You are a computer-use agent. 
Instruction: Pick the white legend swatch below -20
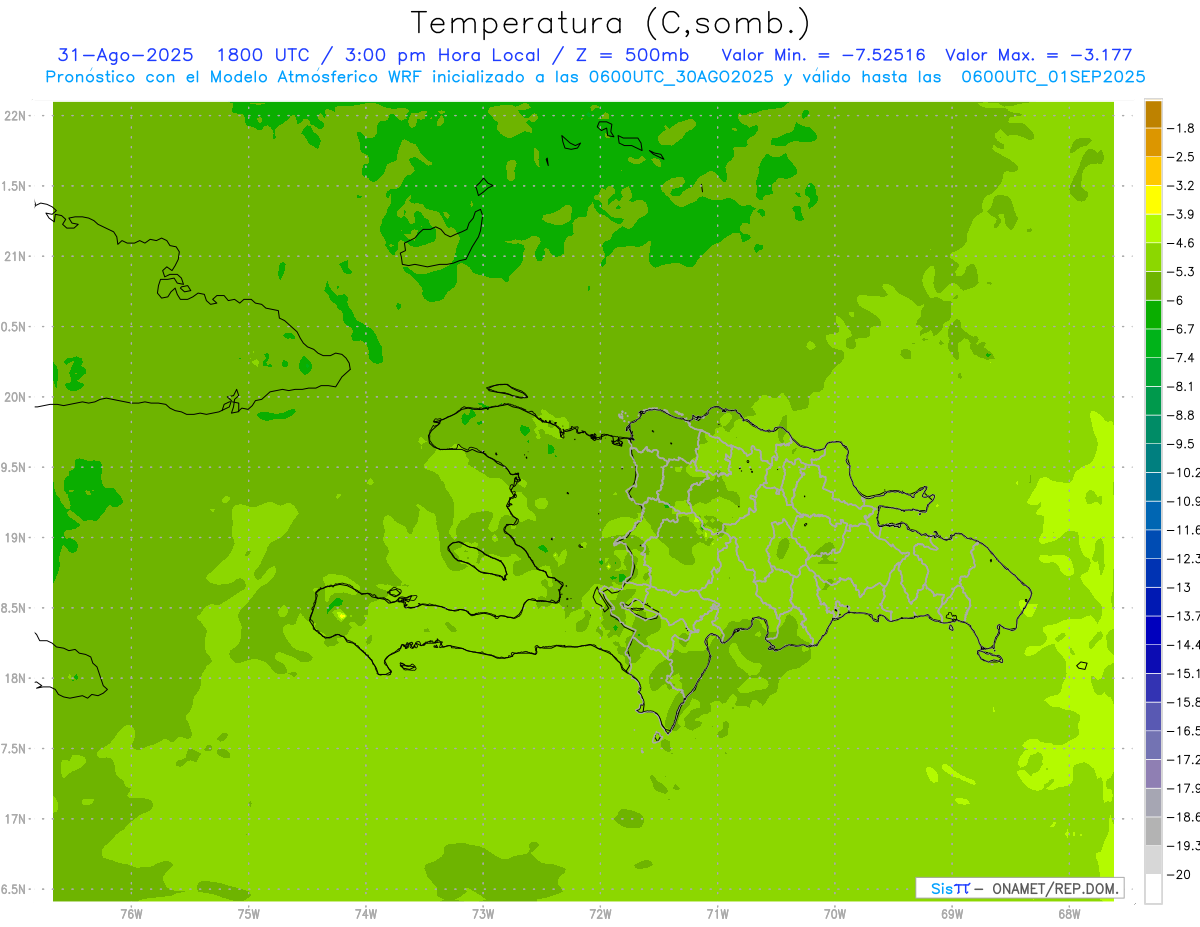(x=1153, y=889)
